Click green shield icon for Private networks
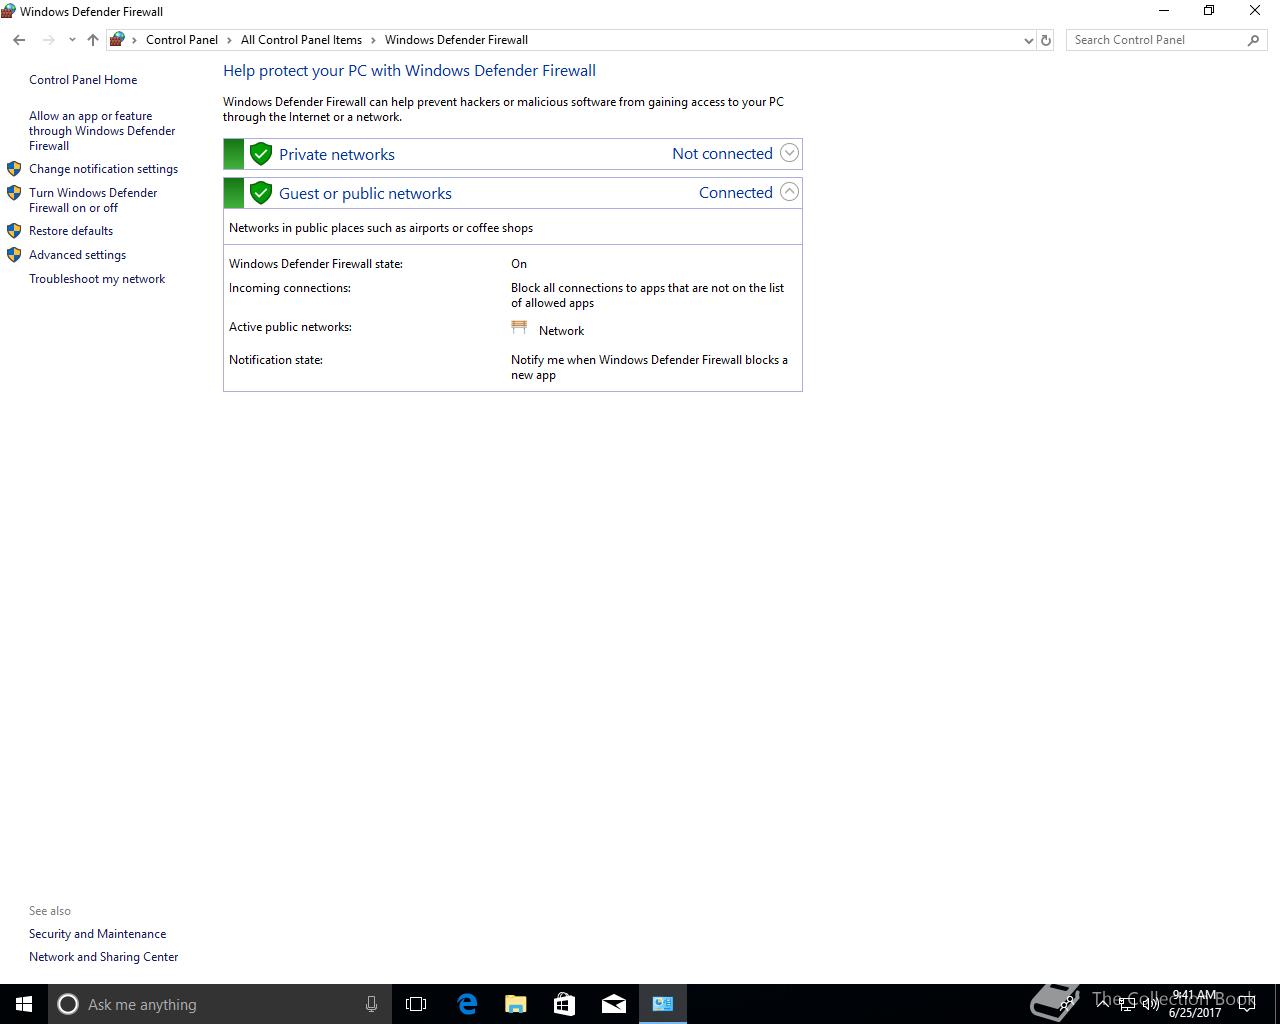This screenshot has width=1280, height=1024. pos(261,154)
